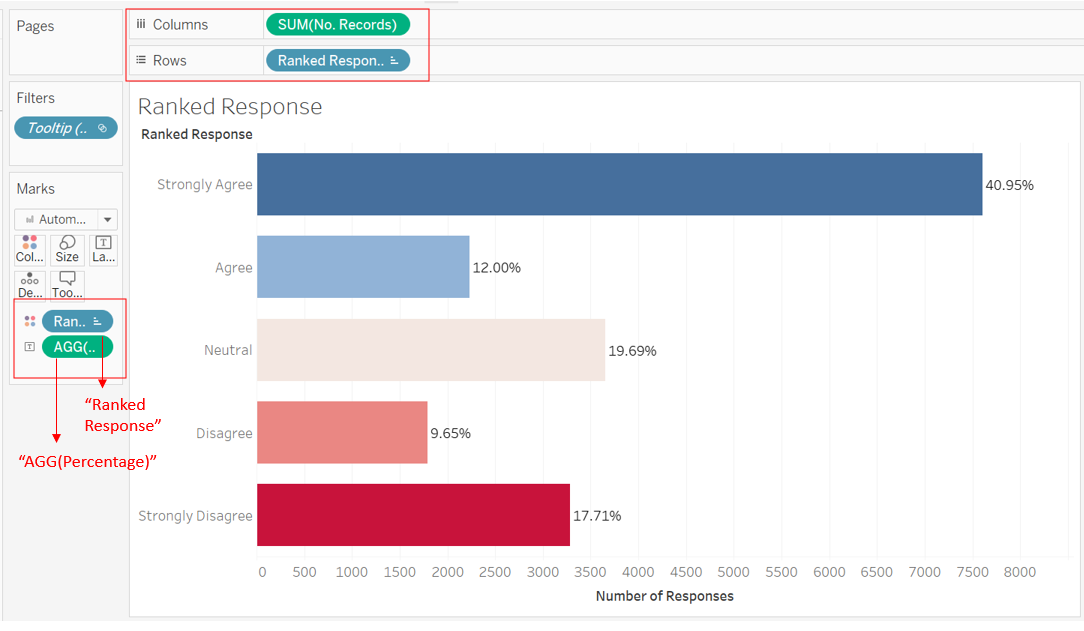Open the Detail marks card
The width and height of the screenshot is (1084, 631).
click(30, 285)
